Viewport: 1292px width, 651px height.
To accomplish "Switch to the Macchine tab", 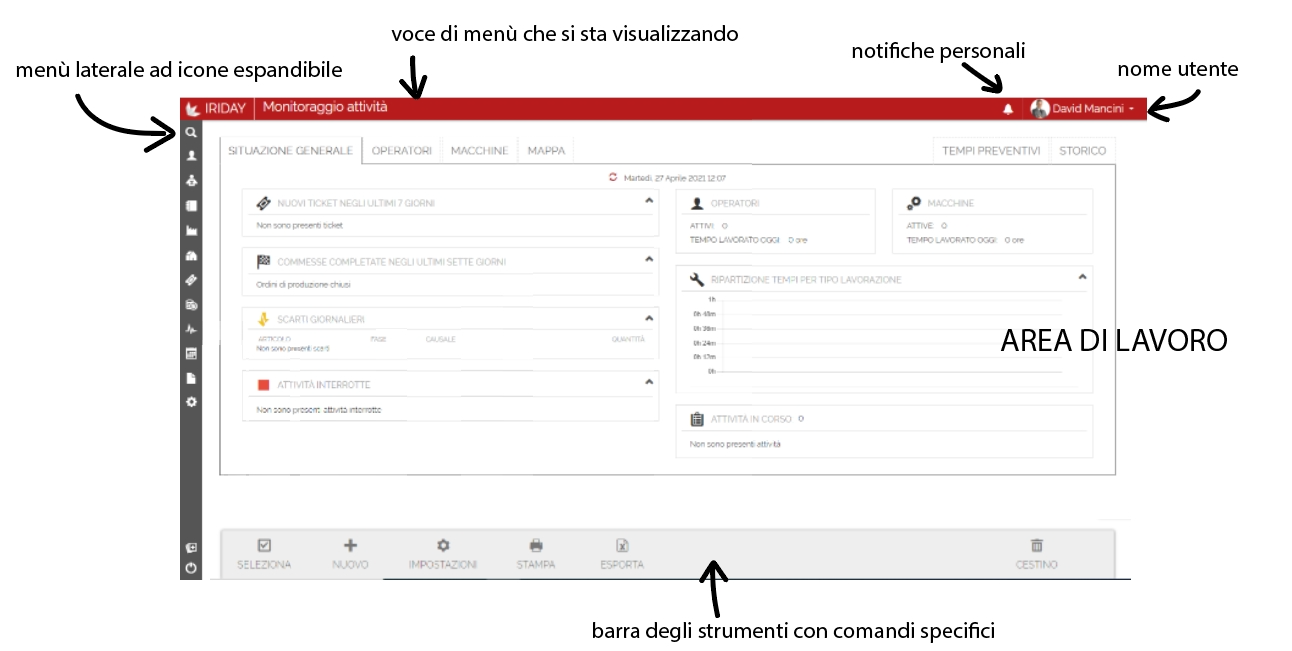I will pyautogui.click(x=479, y=151).
